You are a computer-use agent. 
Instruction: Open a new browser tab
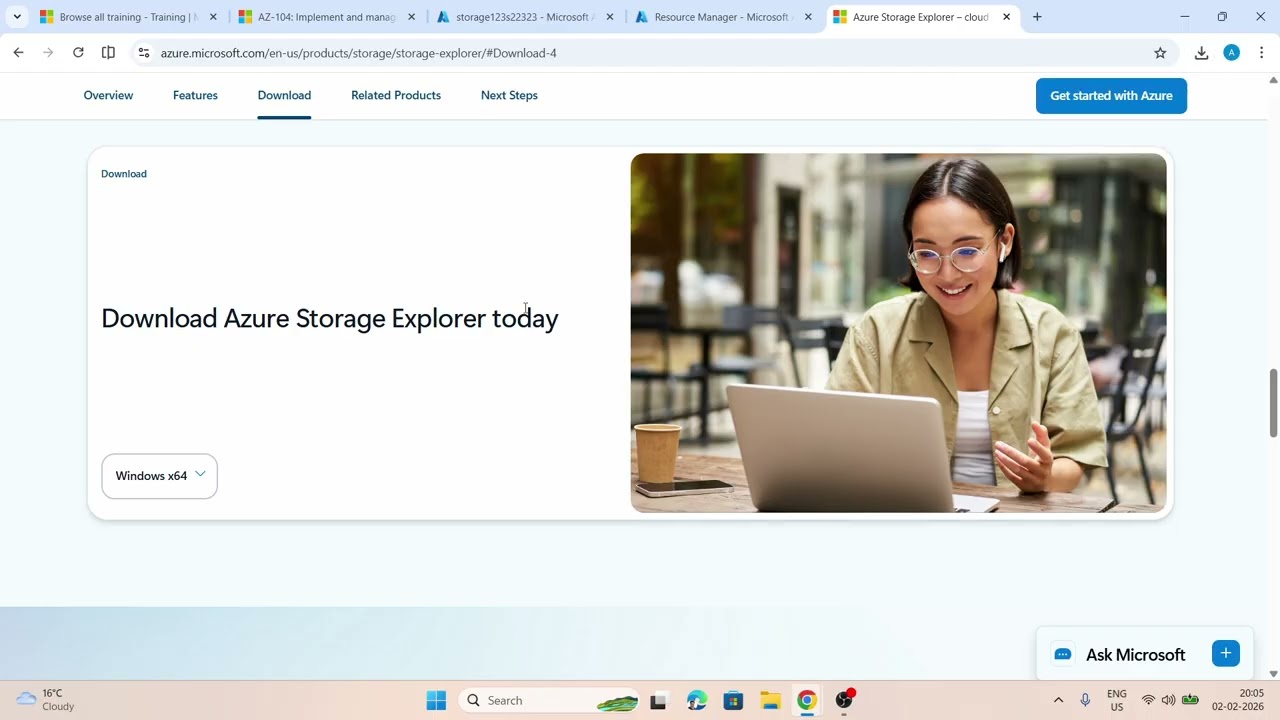[1037, 17]
